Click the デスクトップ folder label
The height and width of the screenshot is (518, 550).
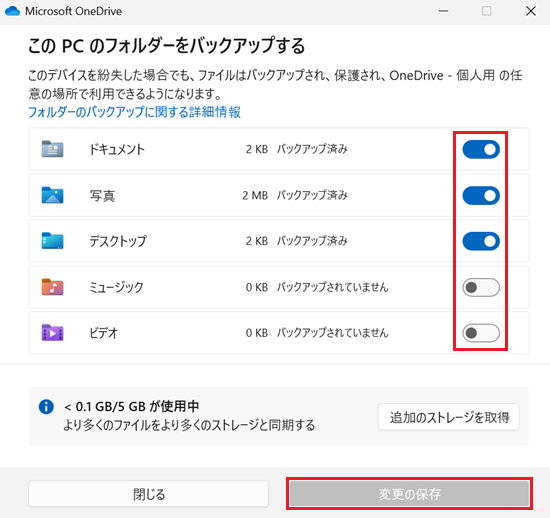118,241
